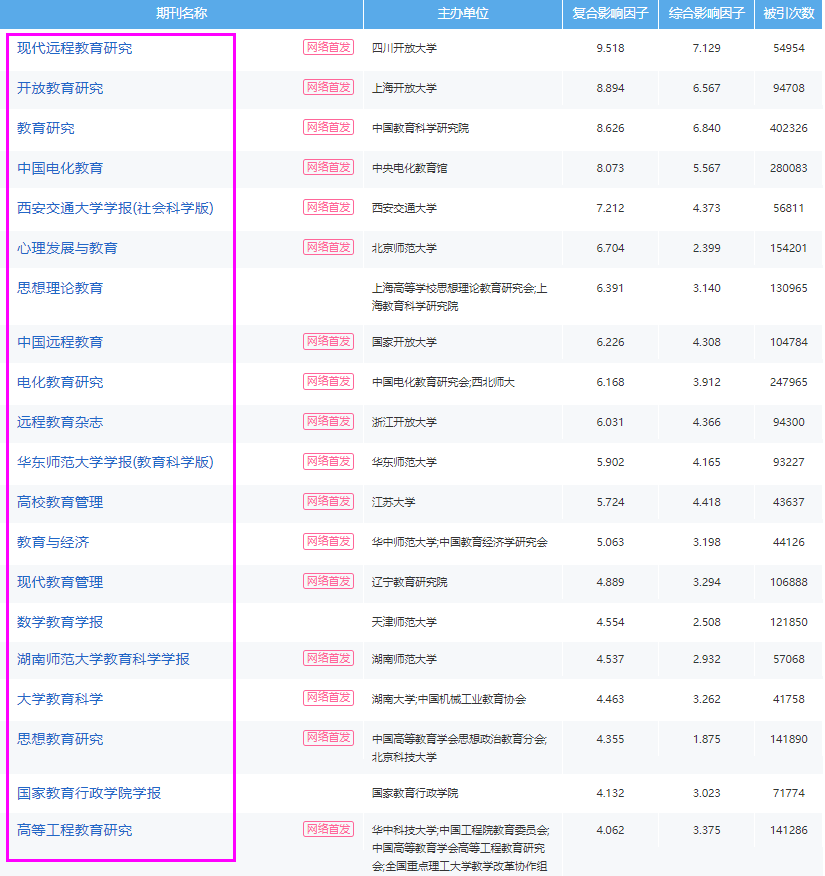Click 网络首发 badge in 中国电化教育 row
825x876 pixels.
328,167
